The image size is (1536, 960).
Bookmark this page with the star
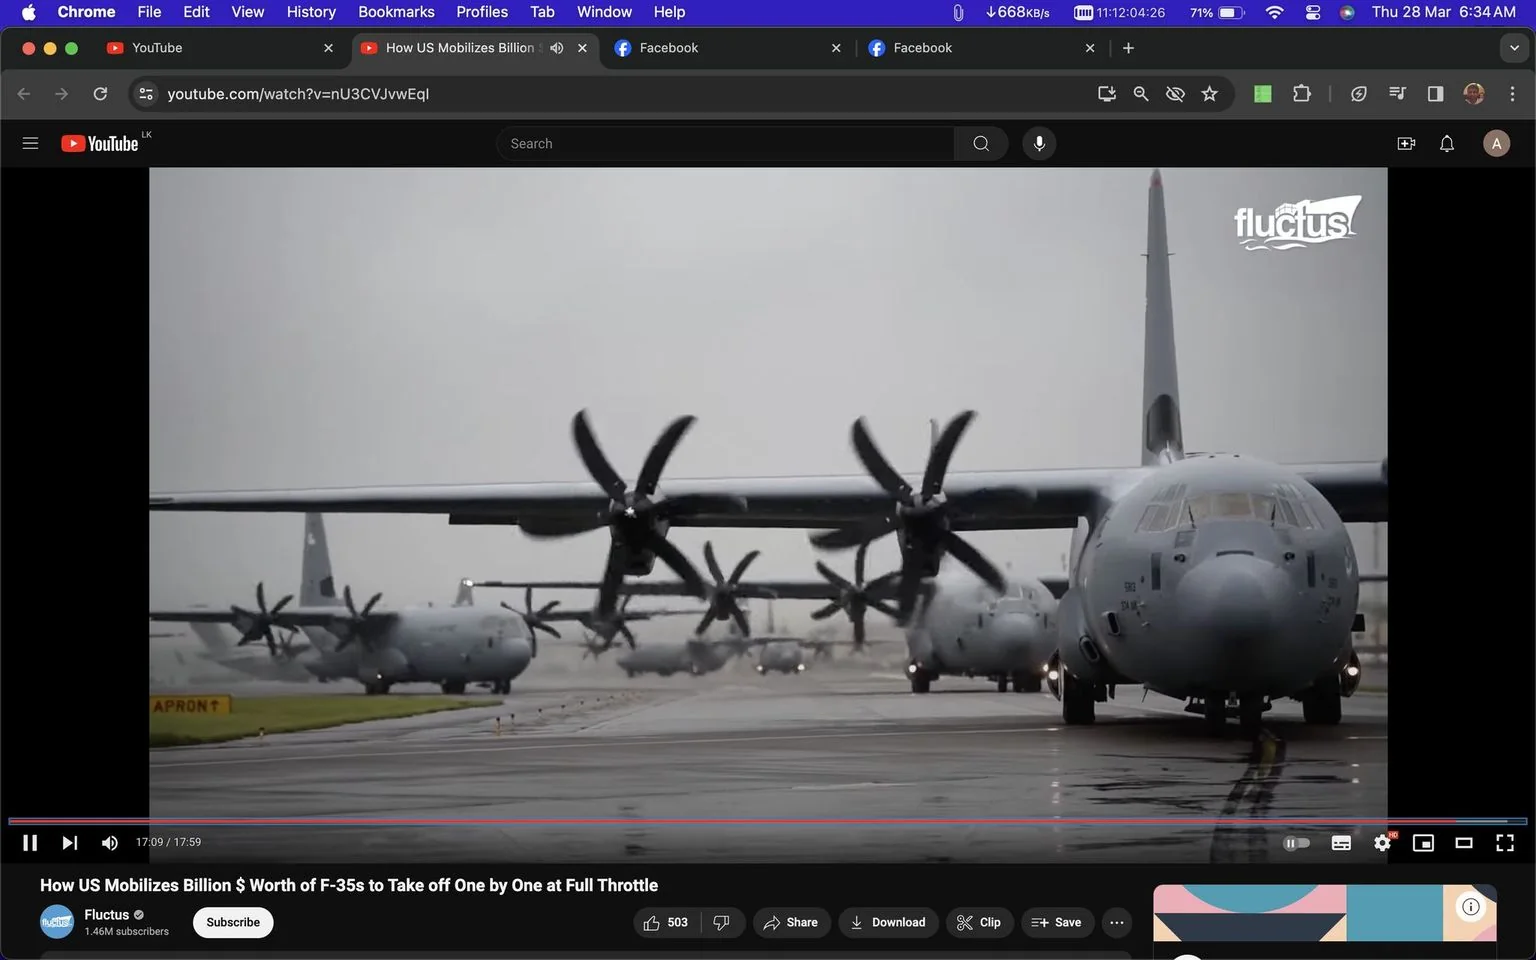1209,94
